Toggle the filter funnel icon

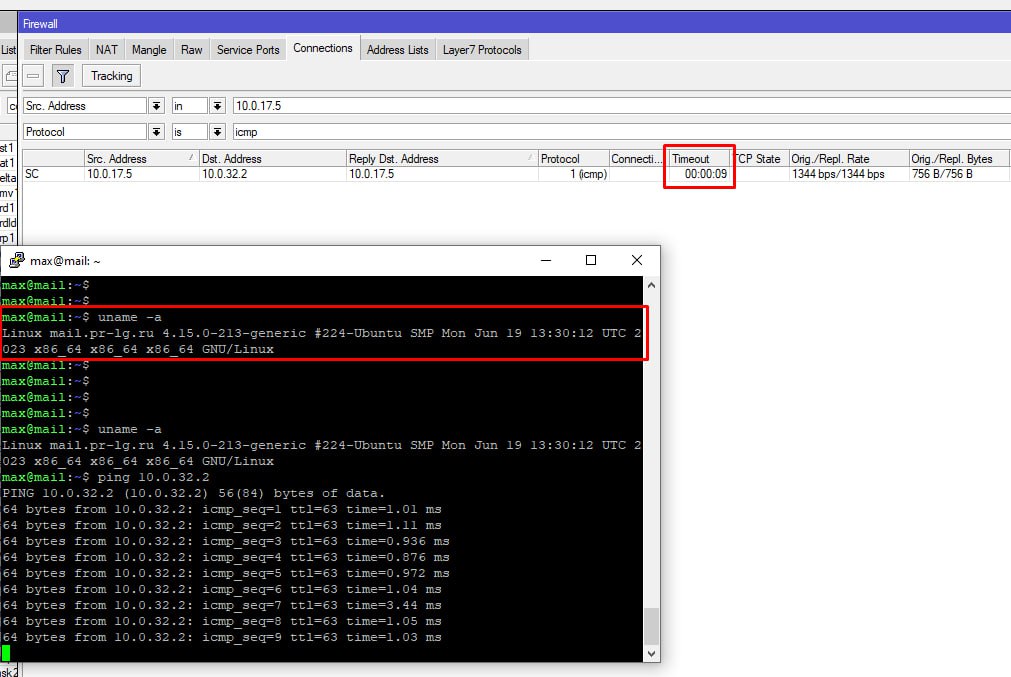click(63, 76)
